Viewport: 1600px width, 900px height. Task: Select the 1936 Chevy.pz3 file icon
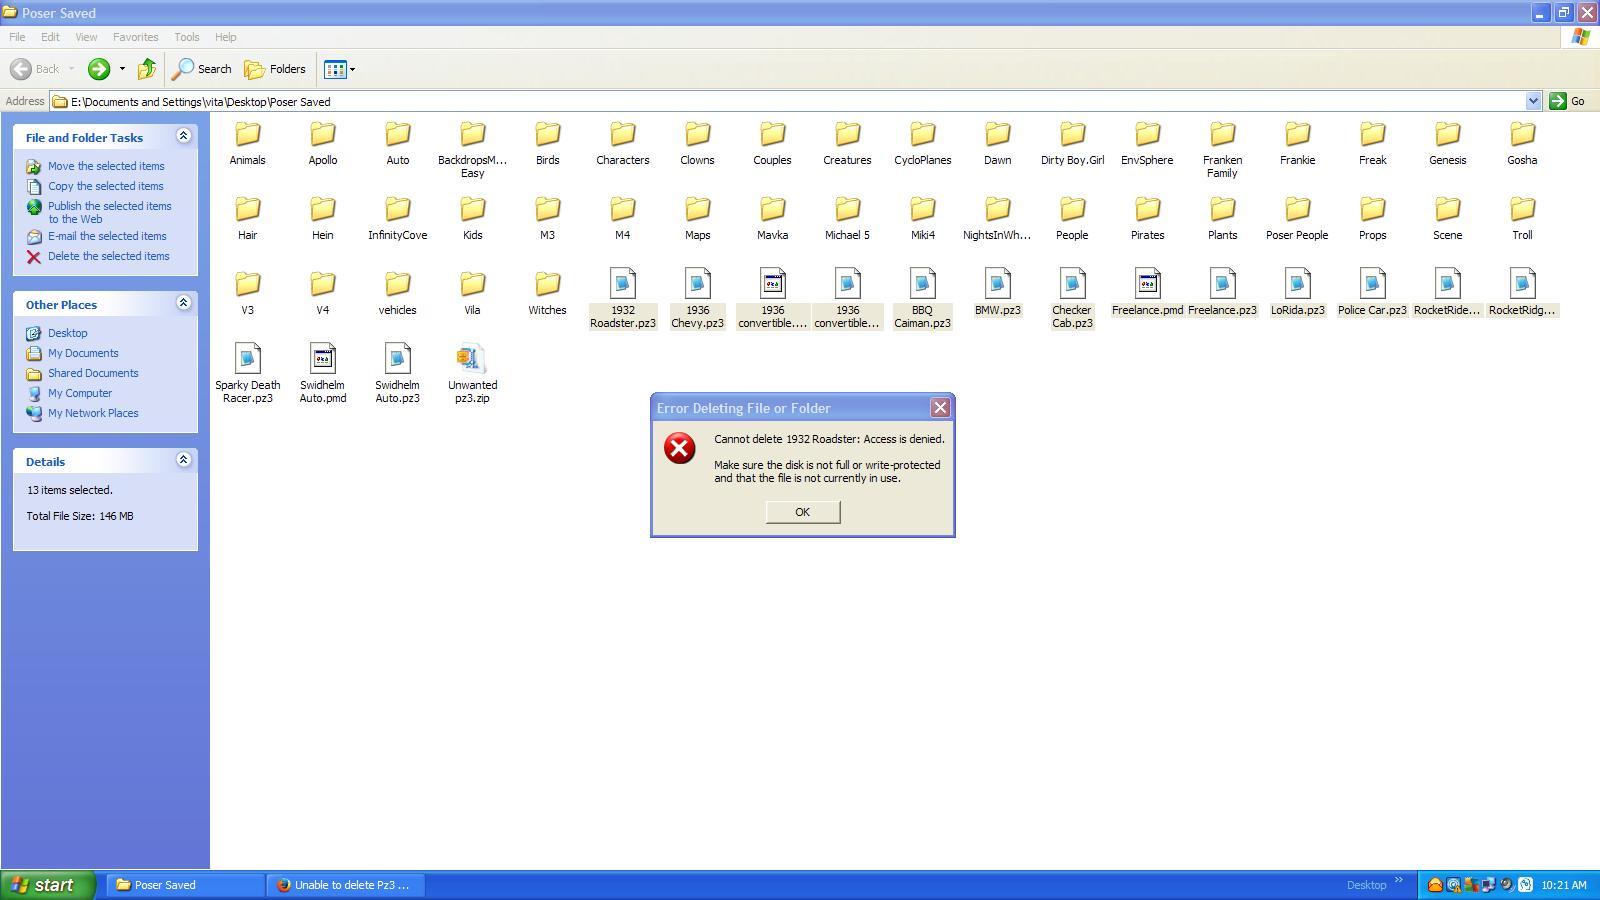[x=697, y=284]
